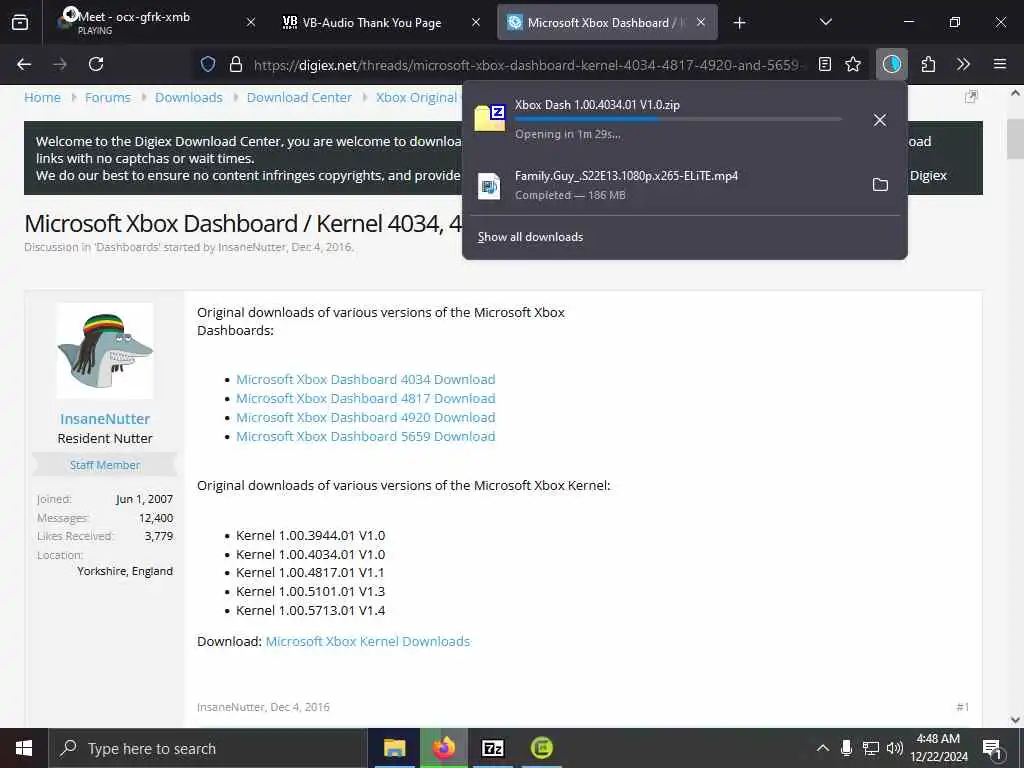Reload the current page
The image size is (1024, 768).
pos(96,64)
